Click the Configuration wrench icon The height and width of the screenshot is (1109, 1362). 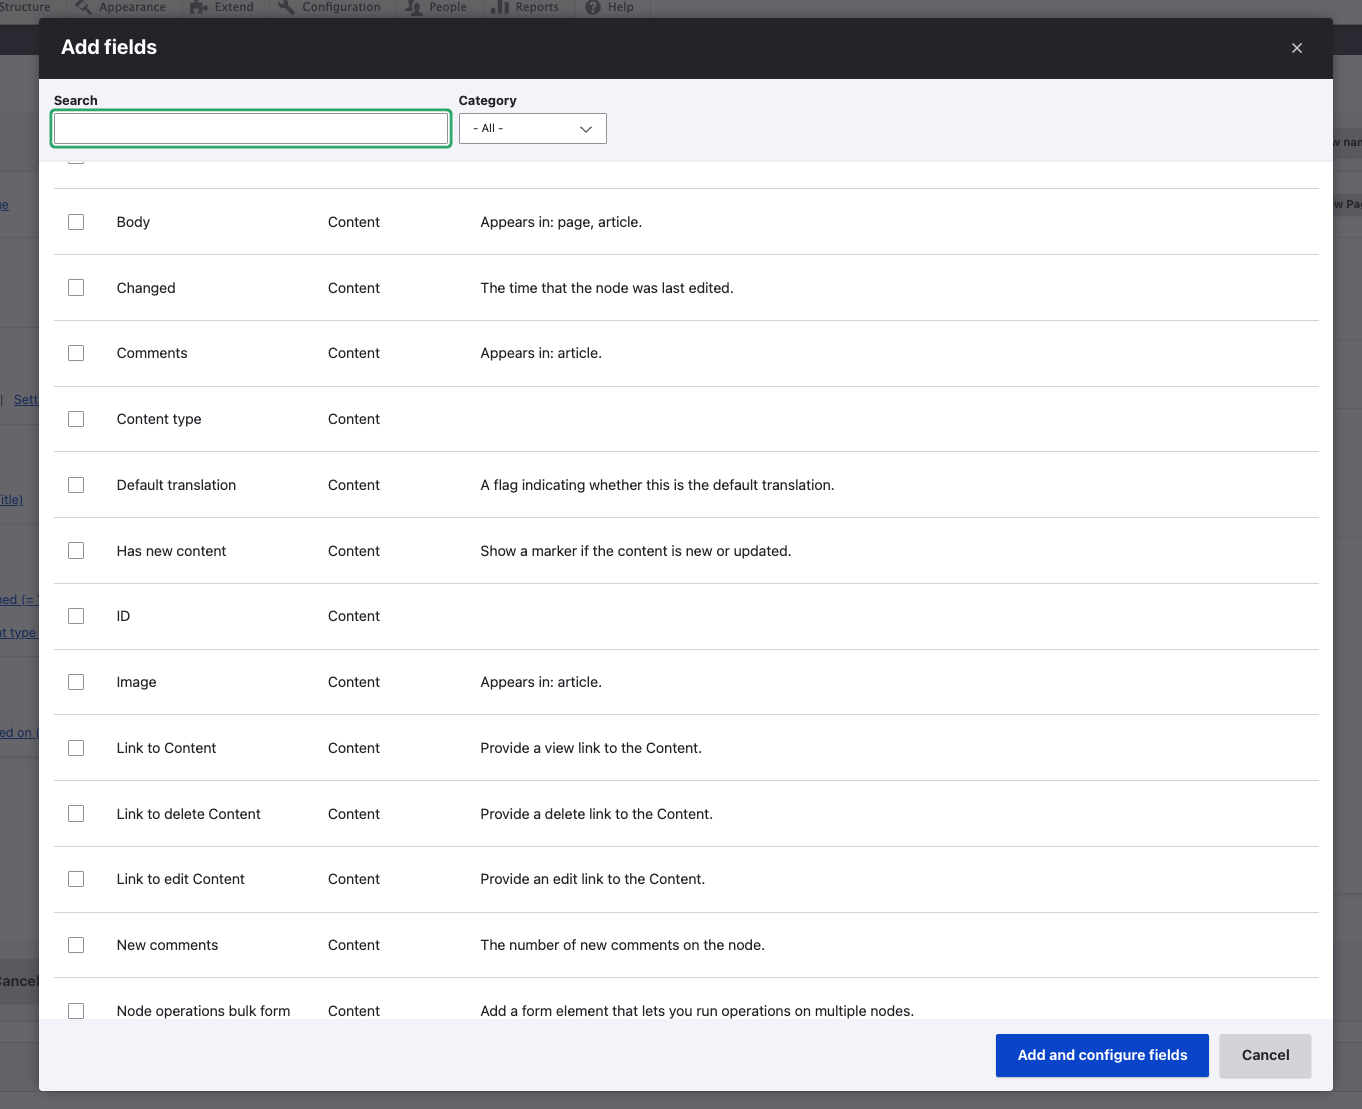[286, 7]
